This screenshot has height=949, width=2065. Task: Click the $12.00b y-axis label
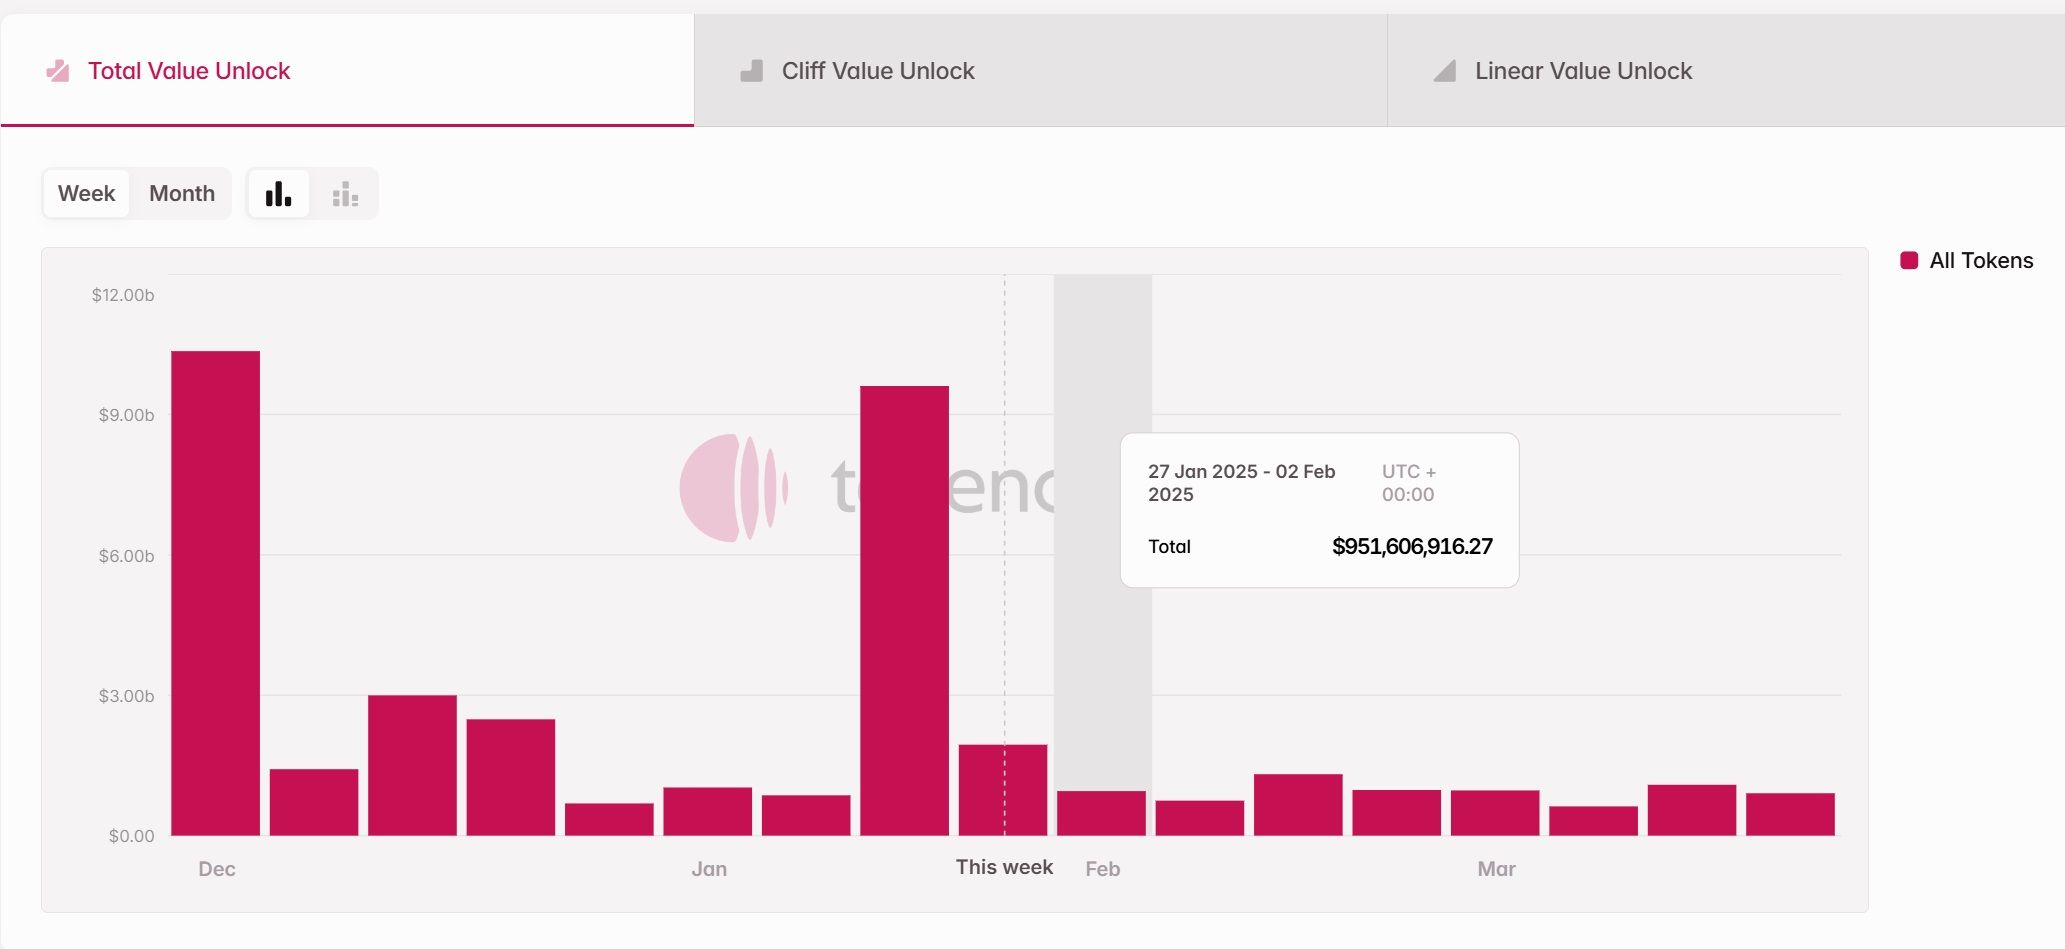(123, 295)
